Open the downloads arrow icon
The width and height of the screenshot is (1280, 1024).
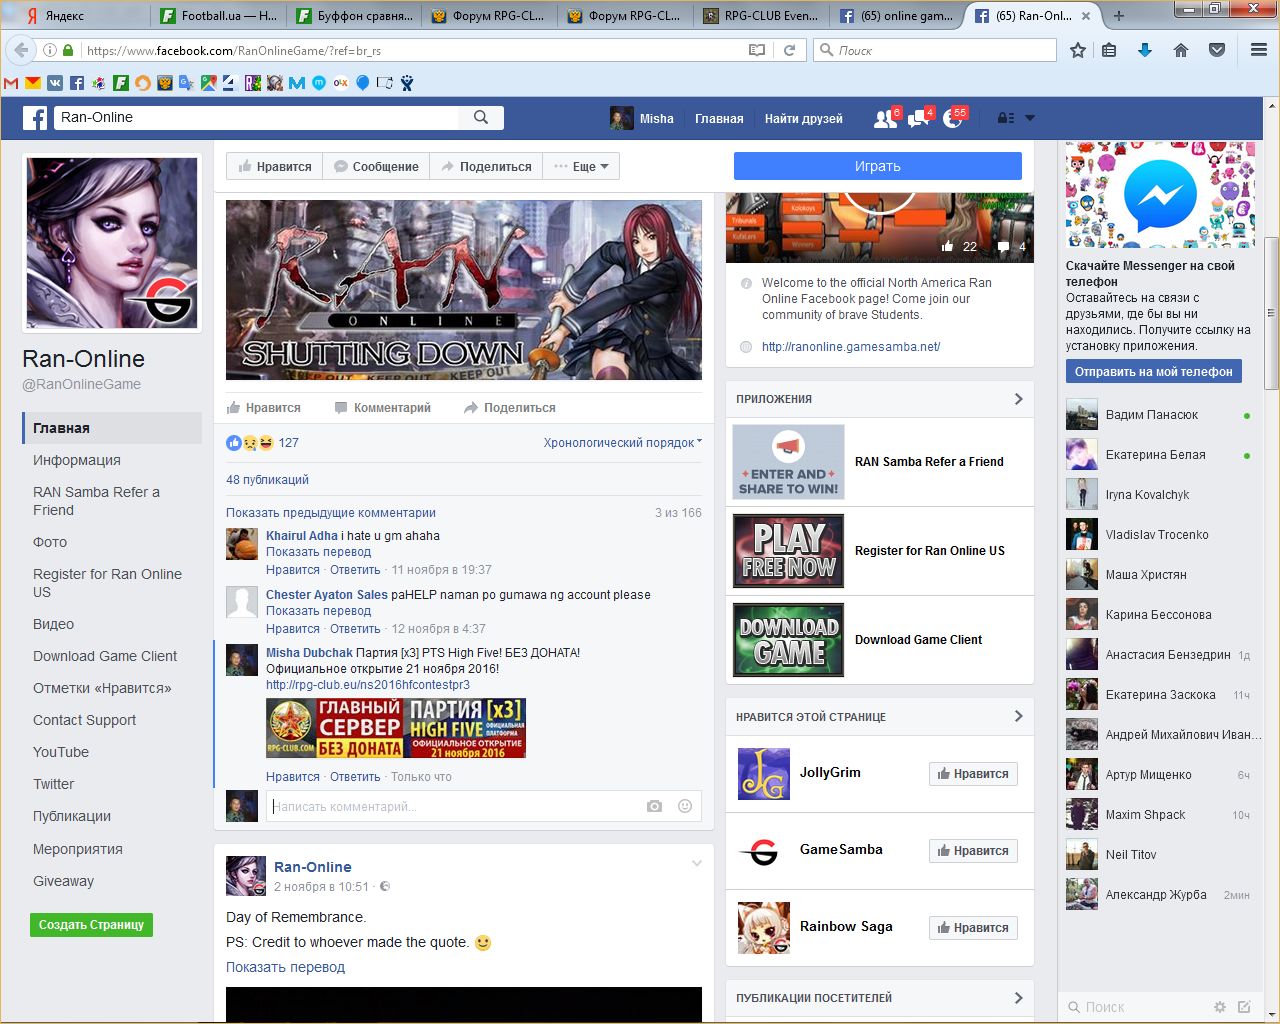(1145, 50)
